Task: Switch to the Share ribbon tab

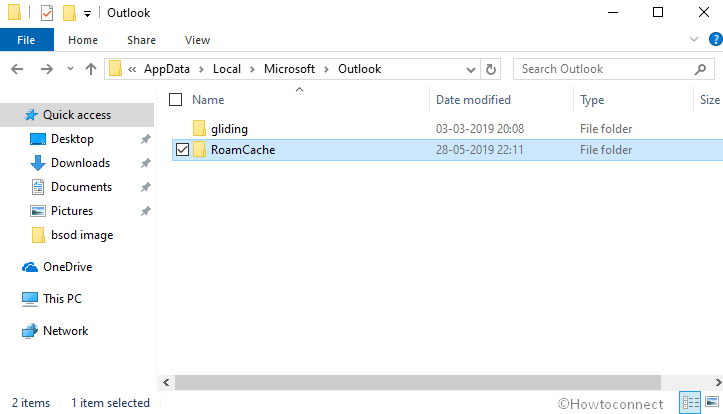Action: (141, 40)
